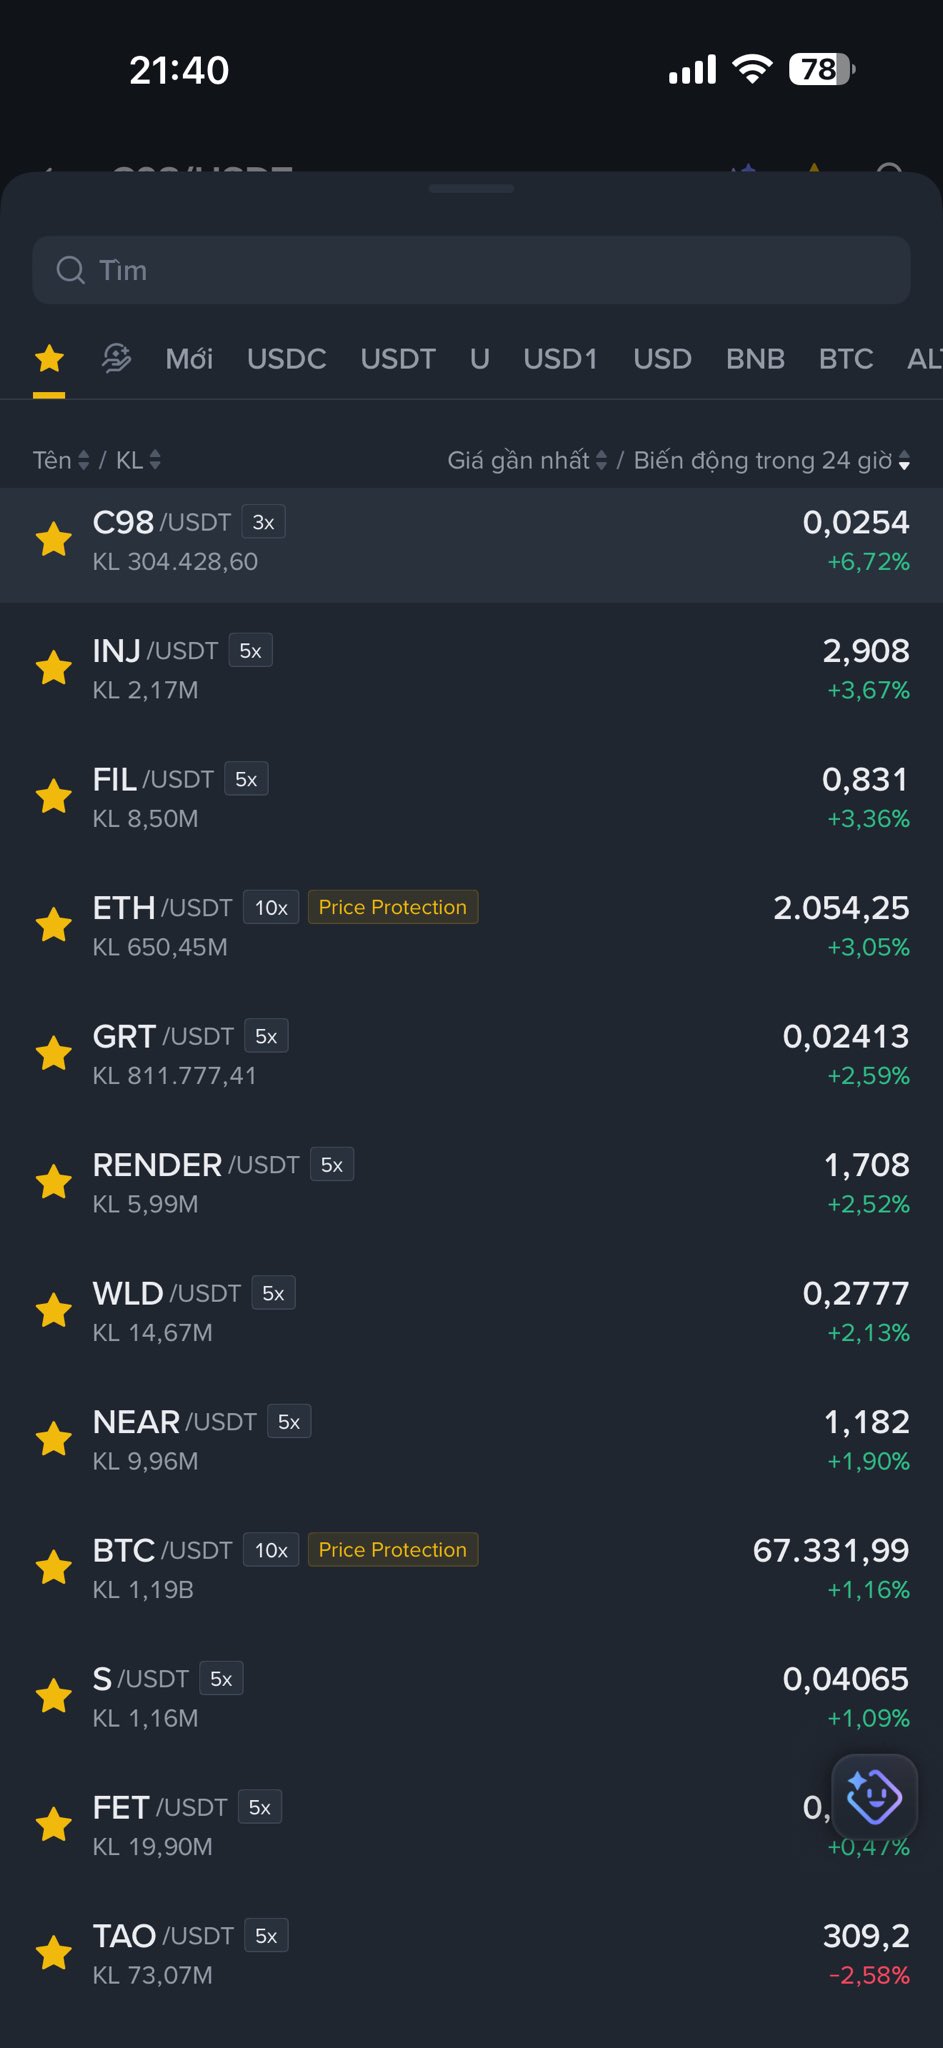This screenshot has width=943, height=2048.
Task: Toggle the INJ/USDT favorite star
Action: pos(54,668)
